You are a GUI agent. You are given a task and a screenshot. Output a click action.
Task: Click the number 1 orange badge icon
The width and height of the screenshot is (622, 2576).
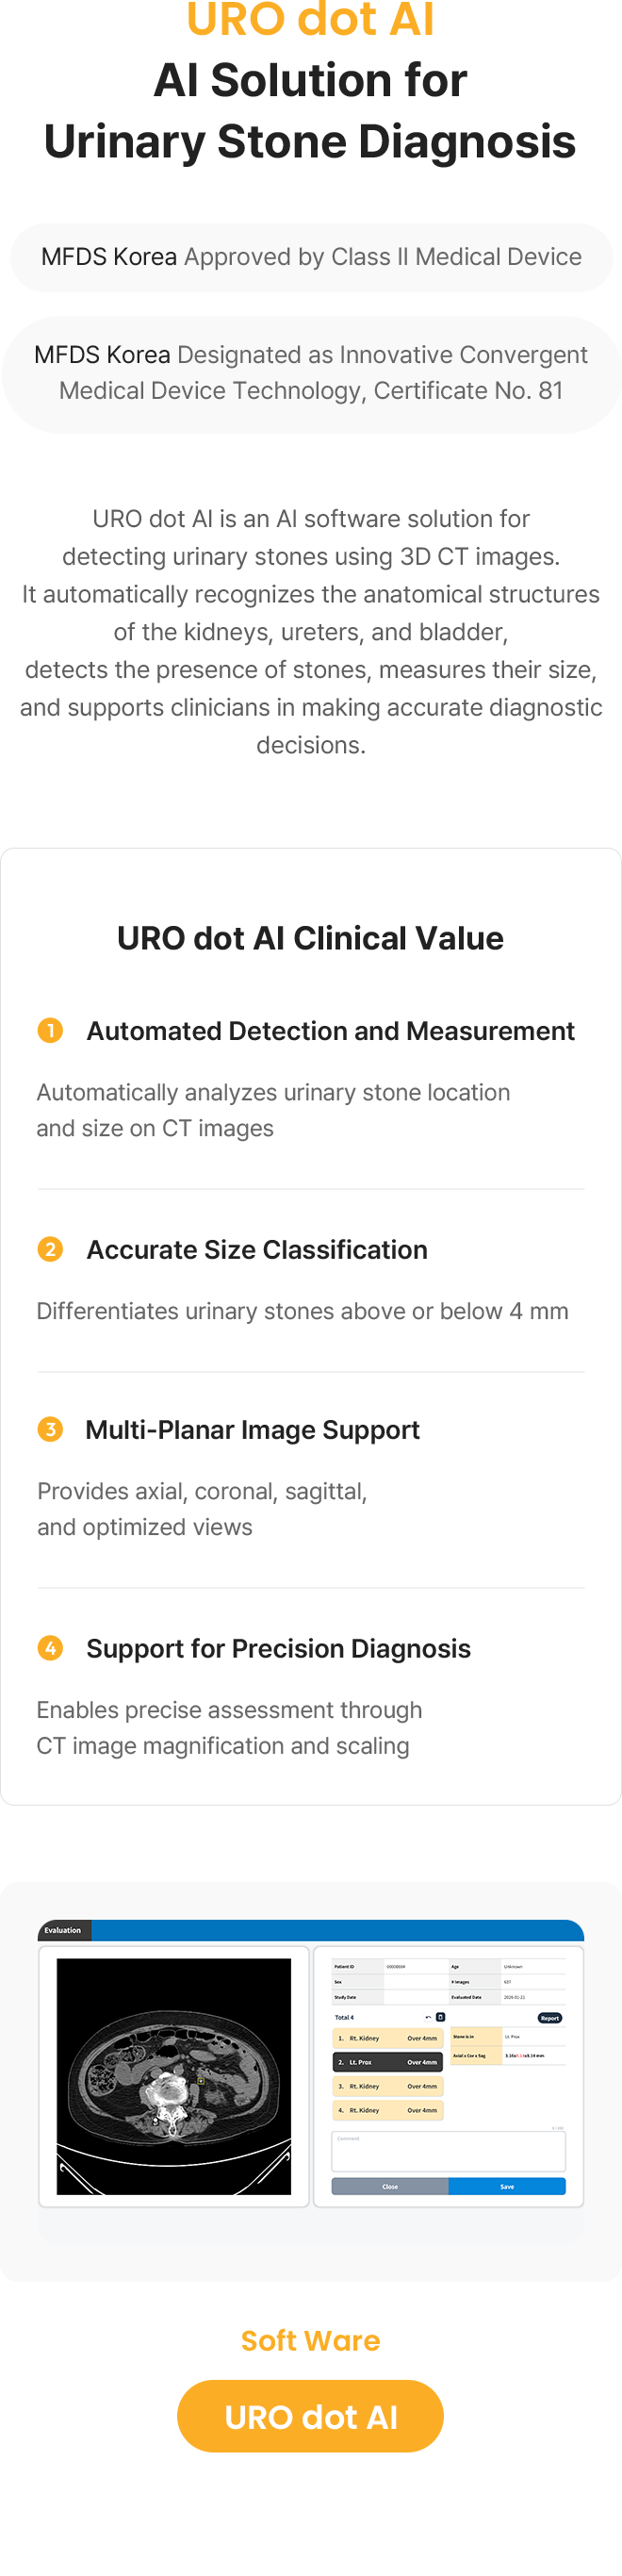tap(50, 1030)
